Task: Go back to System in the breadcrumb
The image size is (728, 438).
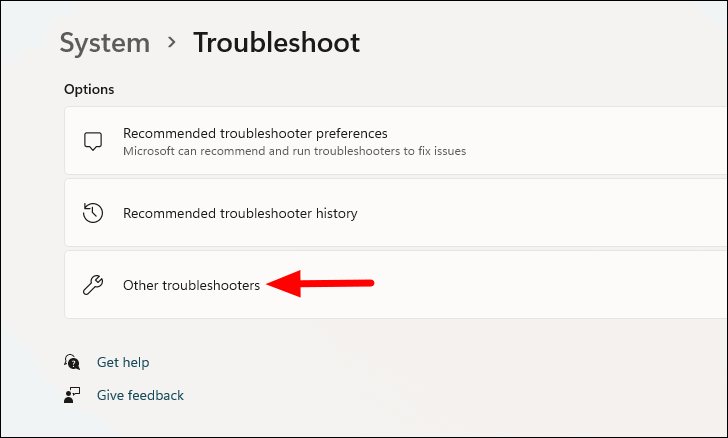Action: [105, 43]
